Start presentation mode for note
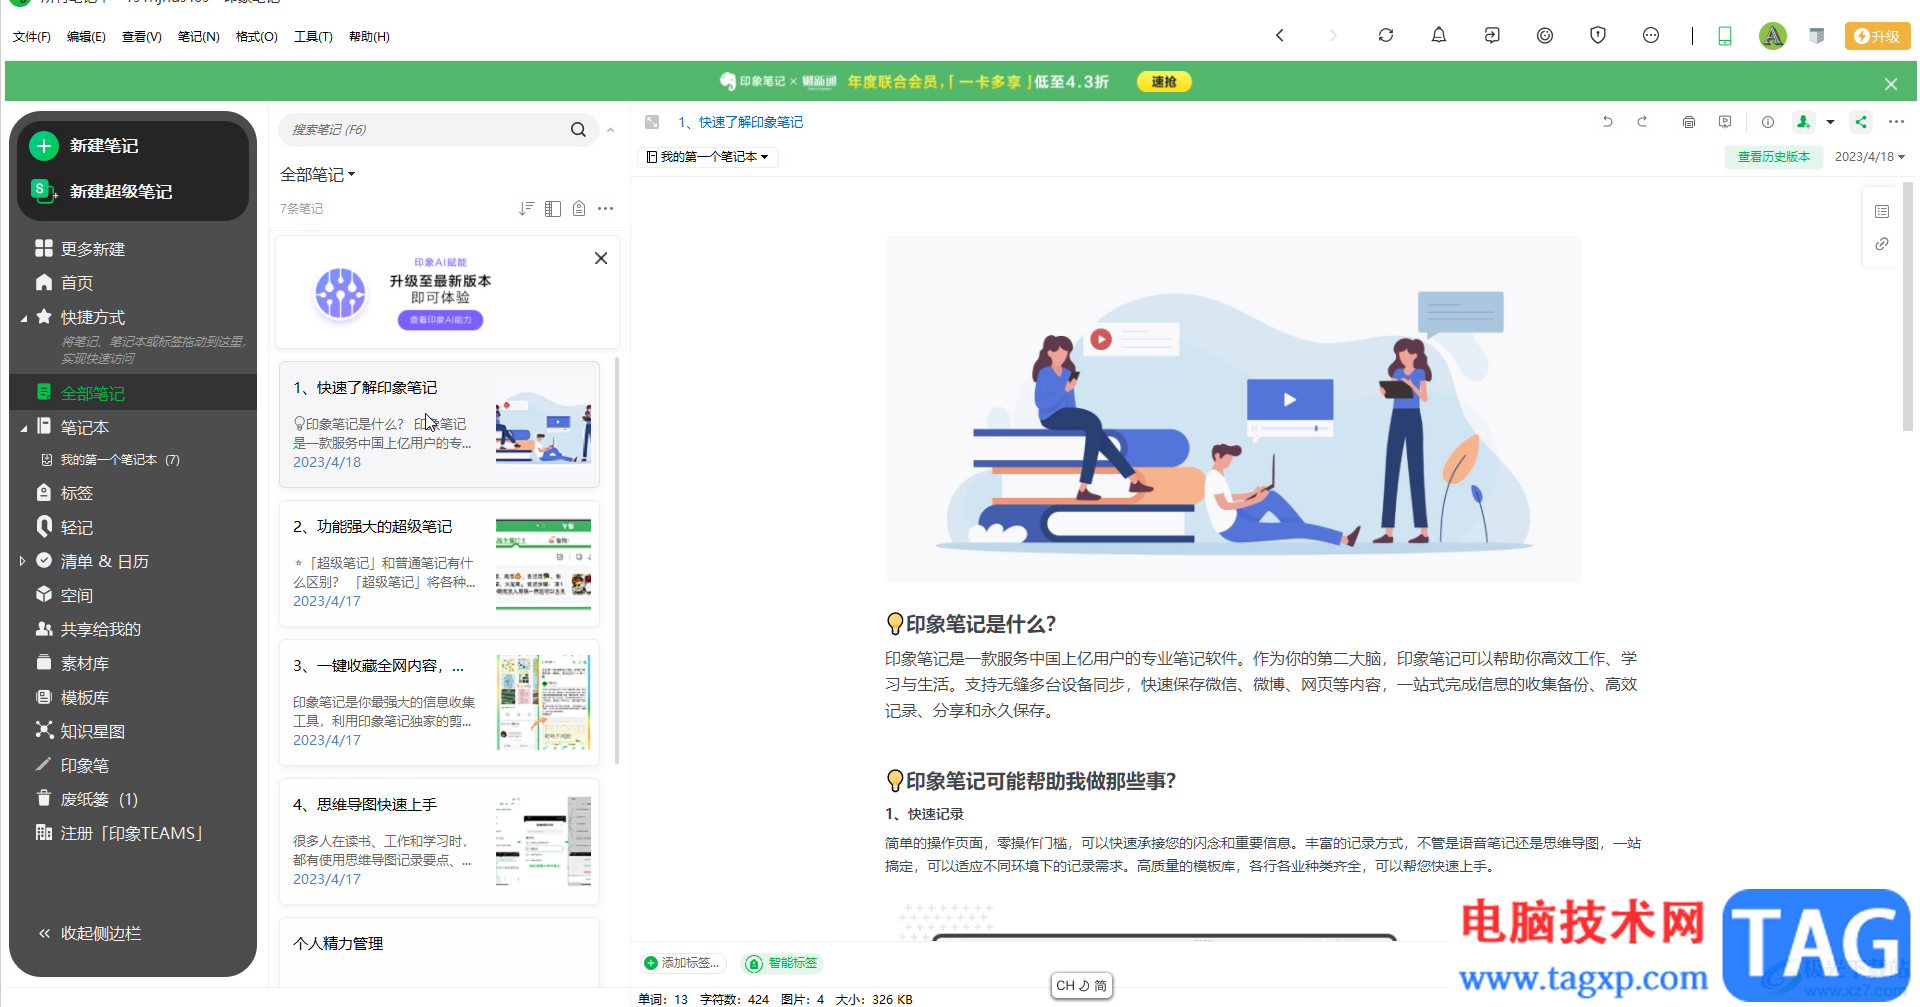Screen dimensions: 1920x1007 [x=1725, y=122]
